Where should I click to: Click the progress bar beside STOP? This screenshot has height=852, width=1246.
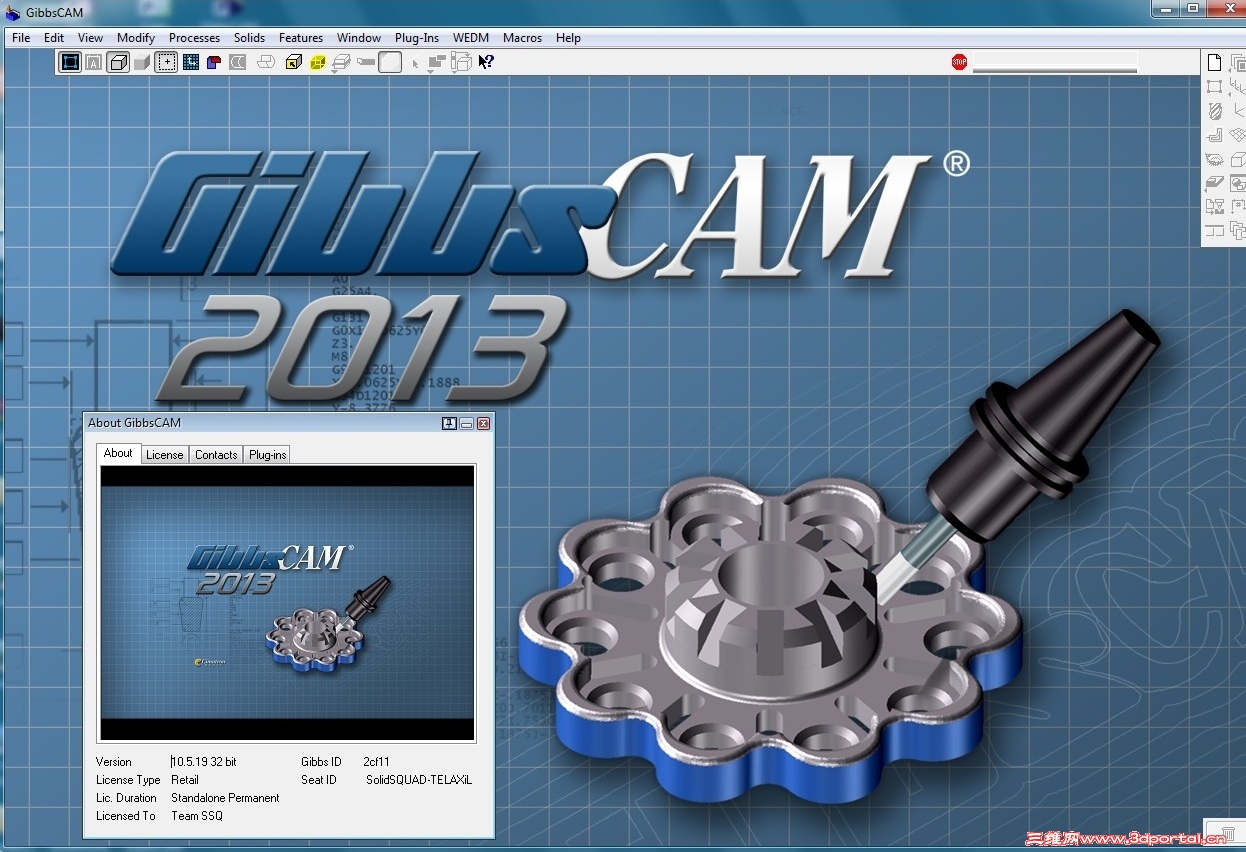[1055, 63]
